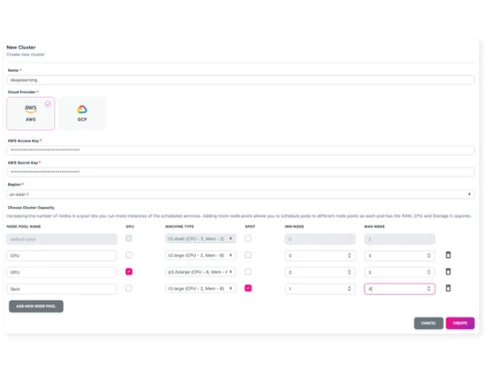Viewport: 500px width, 375px height.
Task: Click the pink Create button
Action: [x=460, y=323]
